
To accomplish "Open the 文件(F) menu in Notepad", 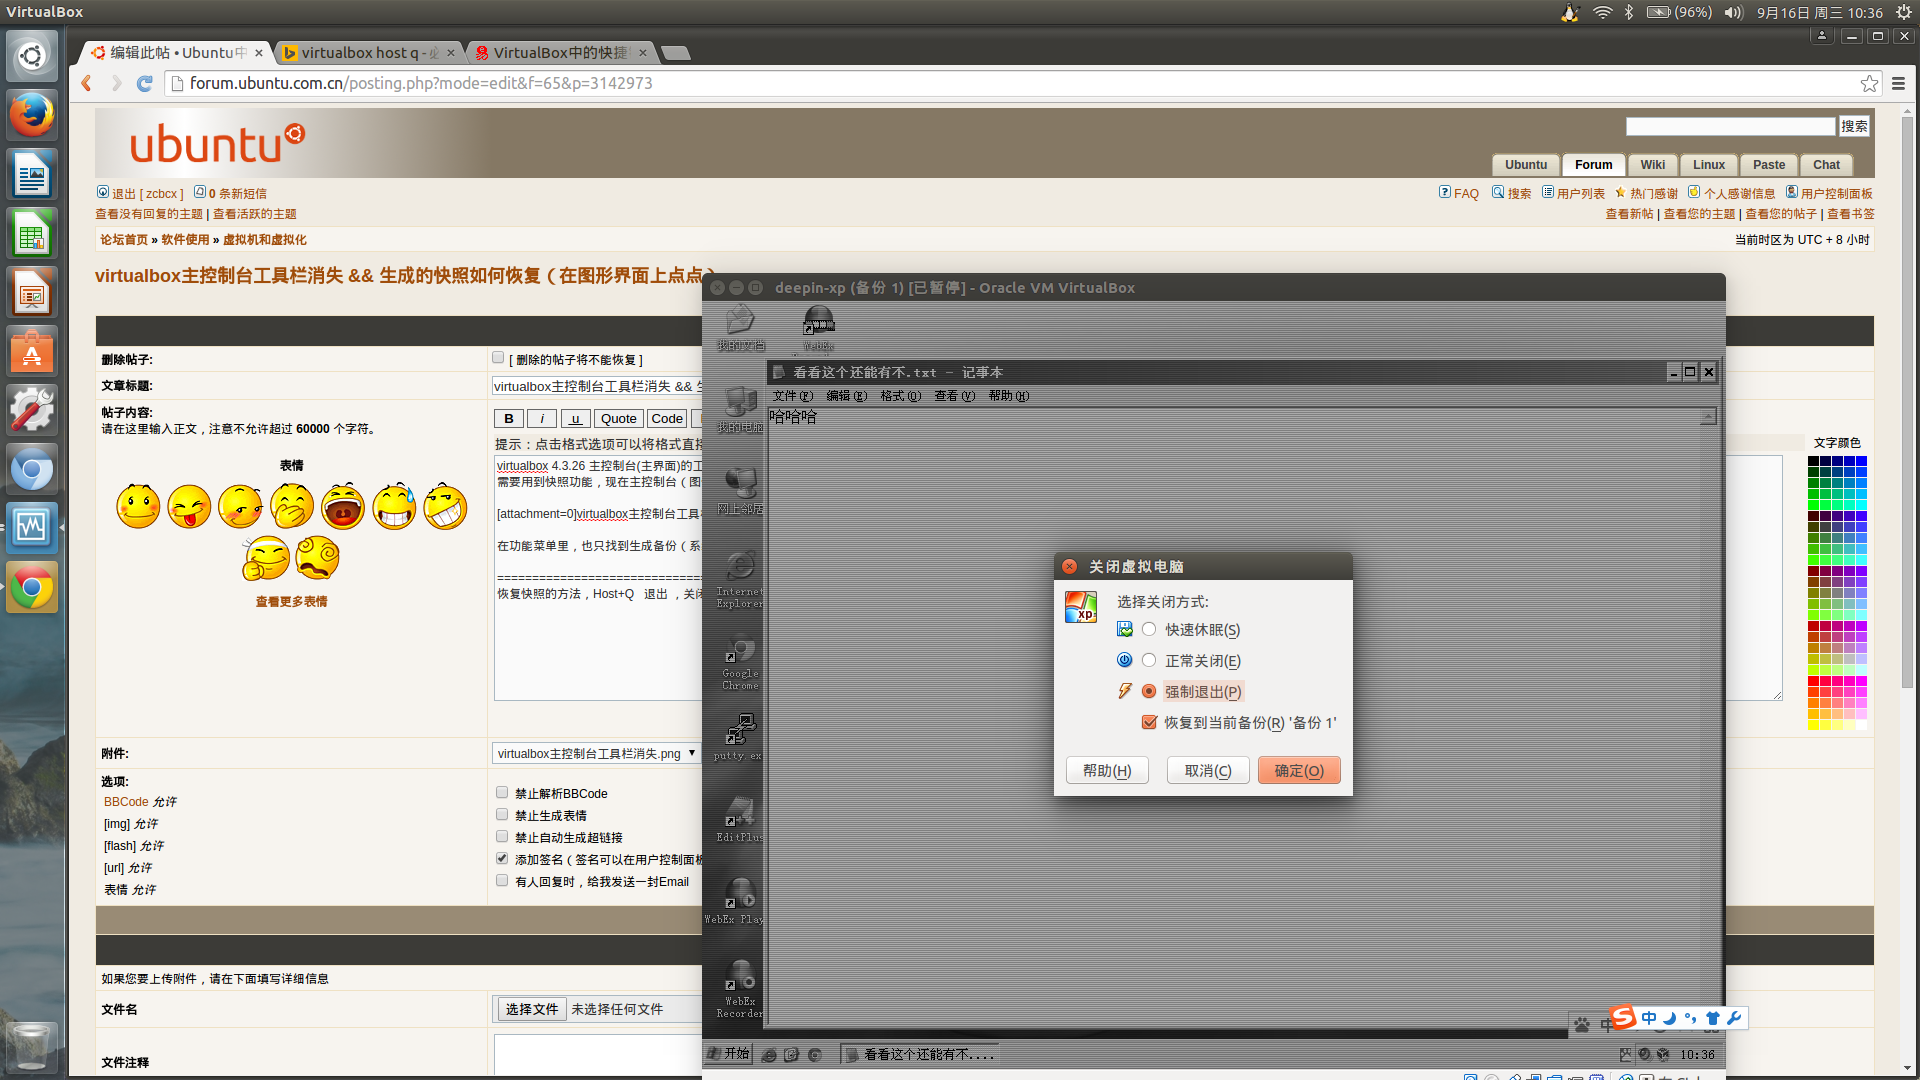I will [x=792, y=396].
